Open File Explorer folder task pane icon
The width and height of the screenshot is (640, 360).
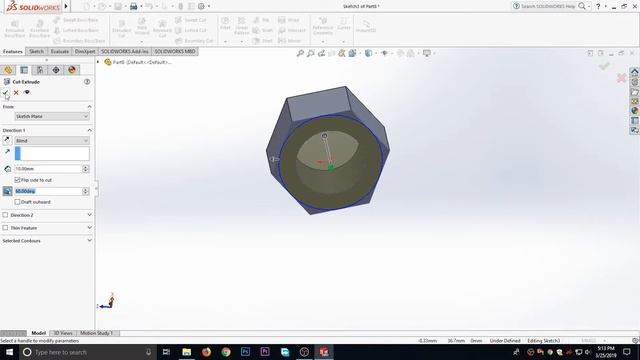click(635, 92)
